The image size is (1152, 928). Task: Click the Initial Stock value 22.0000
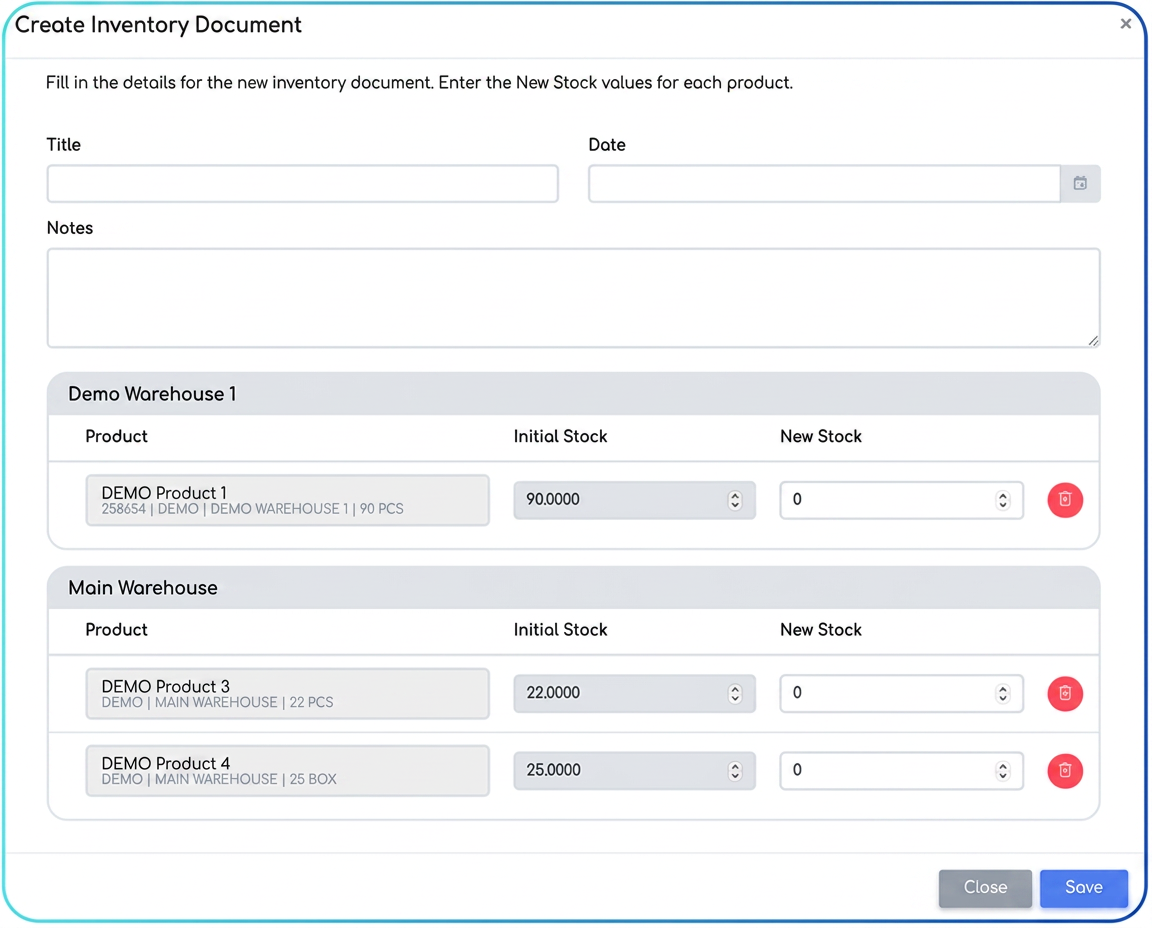tap(553, 693)
